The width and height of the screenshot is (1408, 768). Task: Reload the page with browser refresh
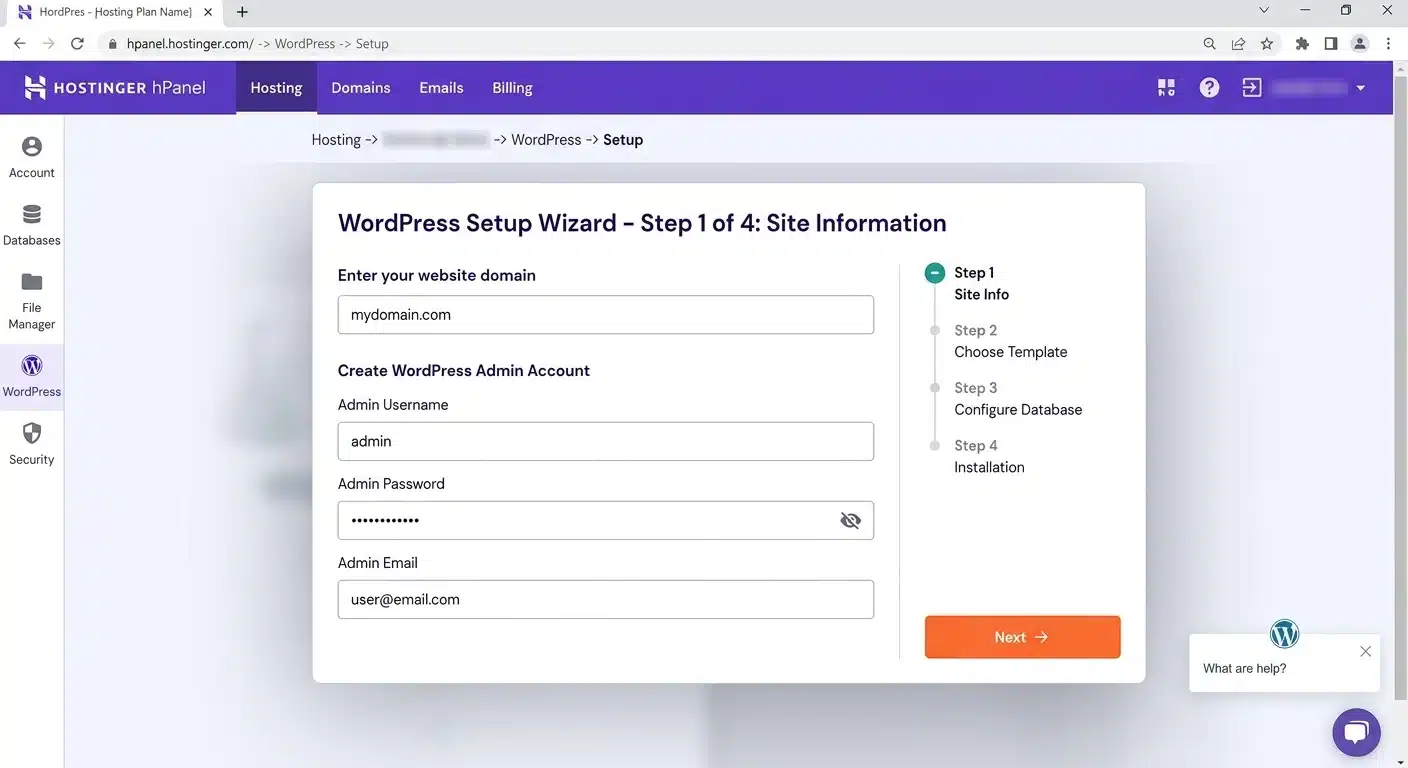pyautogui.click(x=77, y=44)
